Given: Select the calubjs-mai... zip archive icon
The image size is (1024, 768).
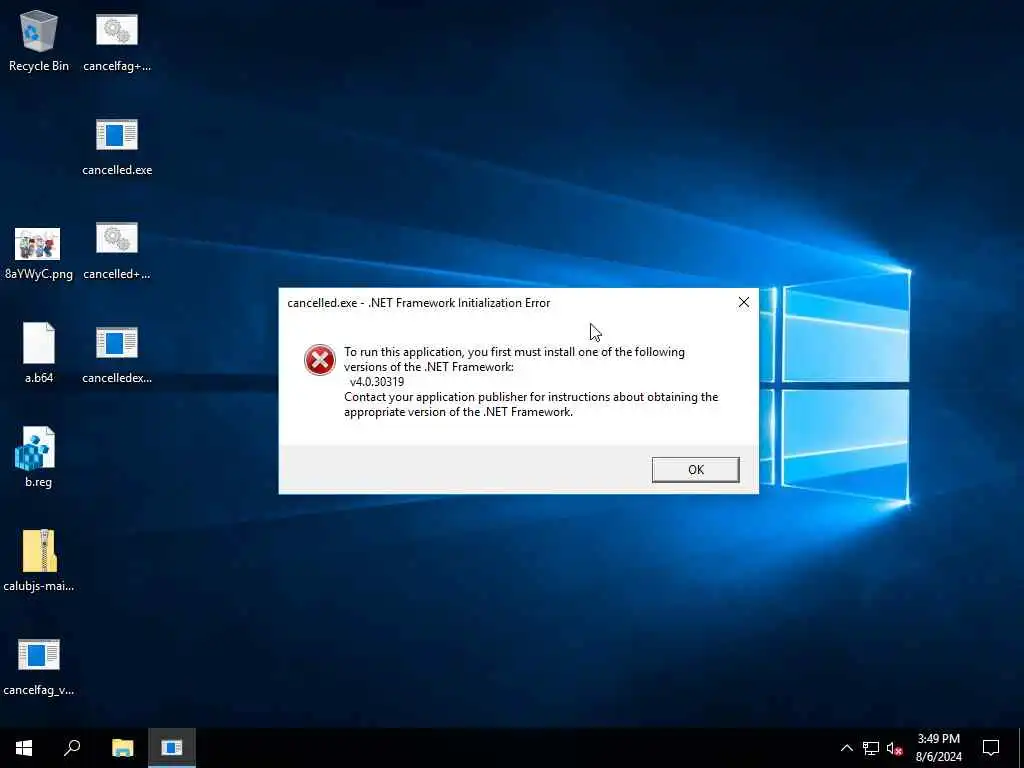Looking at the screenshot, I should (x=39, y=560).
